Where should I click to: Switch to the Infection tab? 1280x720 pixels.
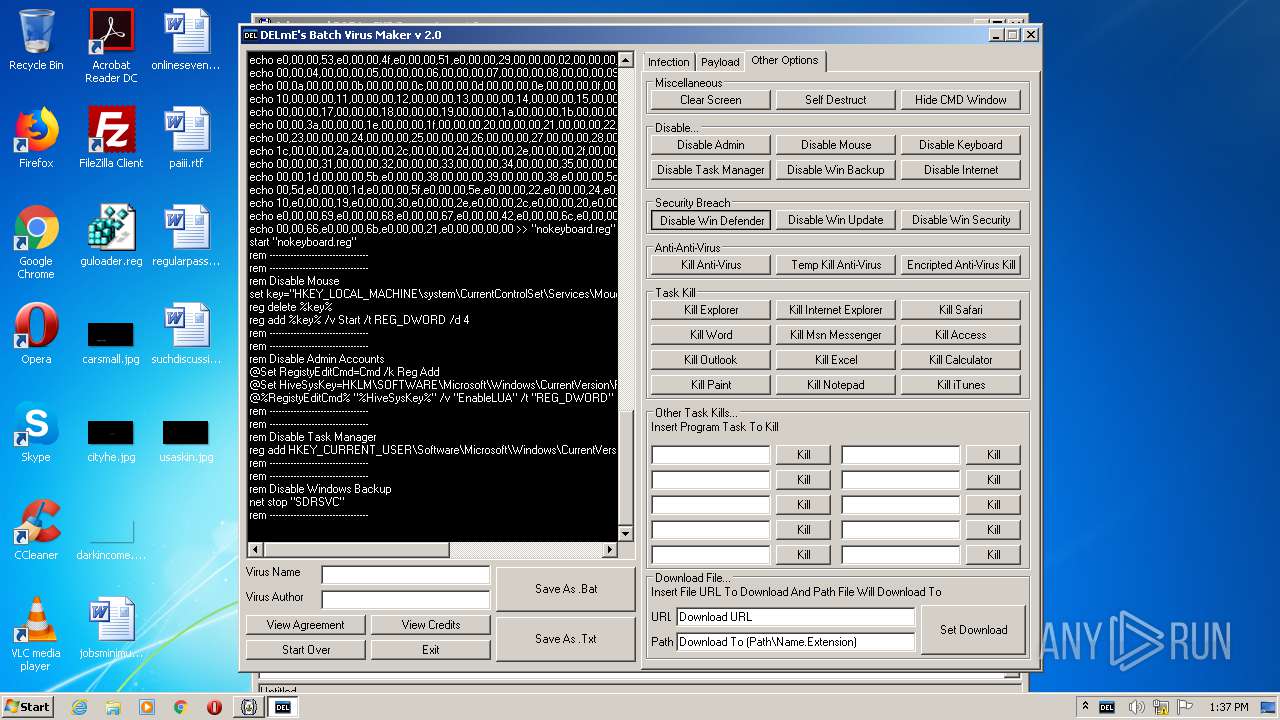[x=668, y=62]
